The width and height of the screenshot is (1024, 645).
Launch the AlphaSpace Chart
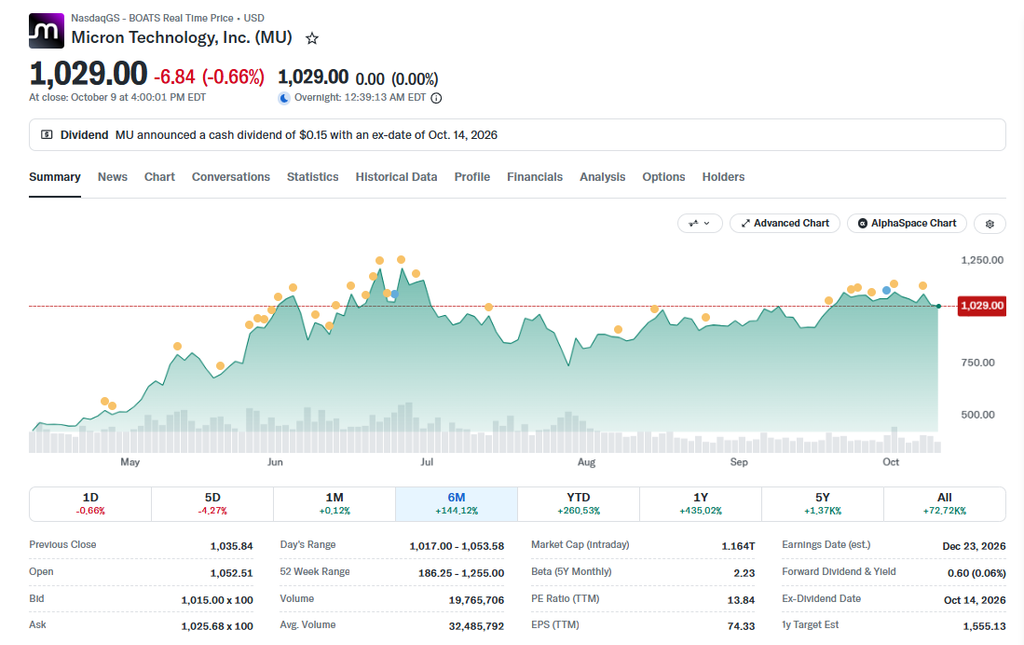coord(906,223)
